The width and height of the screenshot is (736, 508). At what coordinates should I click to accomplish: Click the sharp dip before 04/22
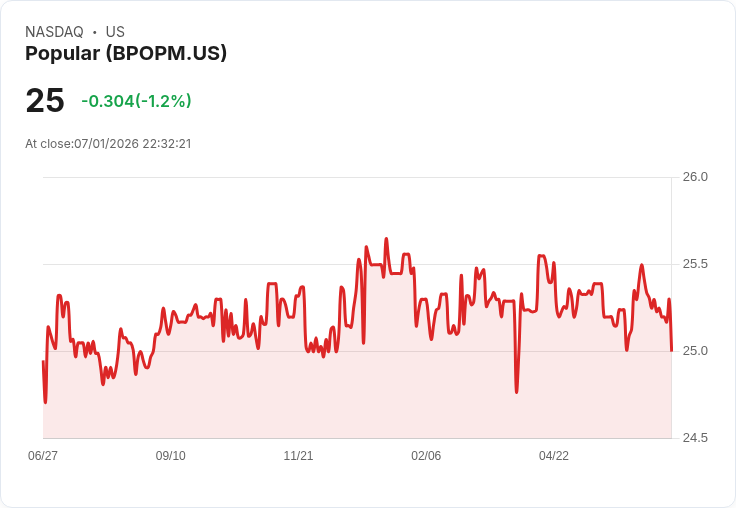click(517, 392)
